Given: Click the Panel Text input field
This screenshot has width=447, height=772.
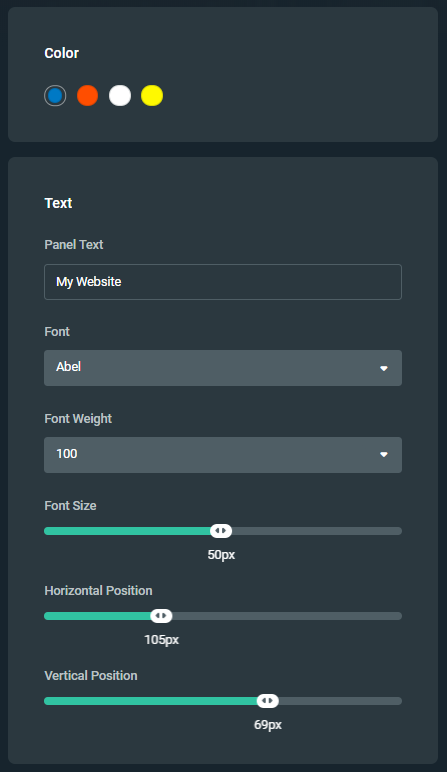Looking at the screenshot, I should pyautogui.click(x=223, y=282).
